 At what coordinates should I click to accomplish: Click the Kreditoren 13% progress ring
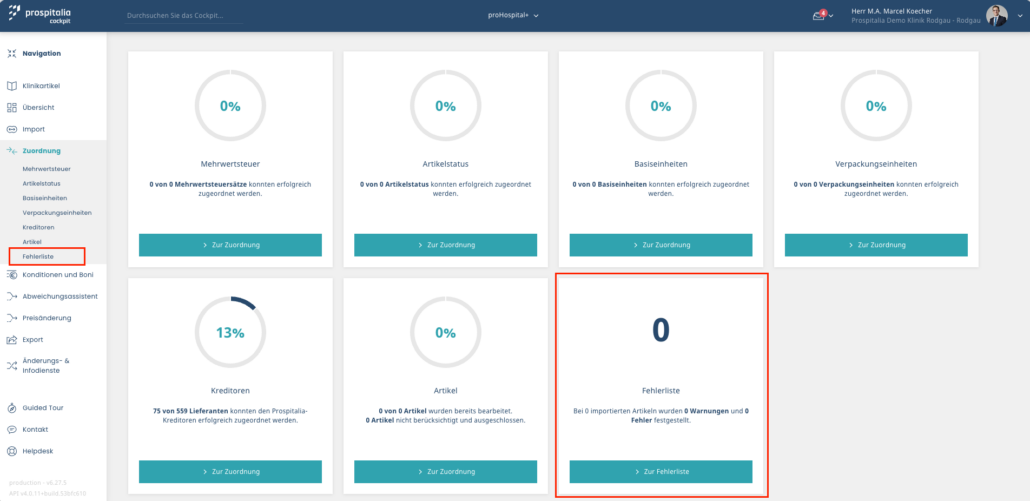(x=231, y=333)
